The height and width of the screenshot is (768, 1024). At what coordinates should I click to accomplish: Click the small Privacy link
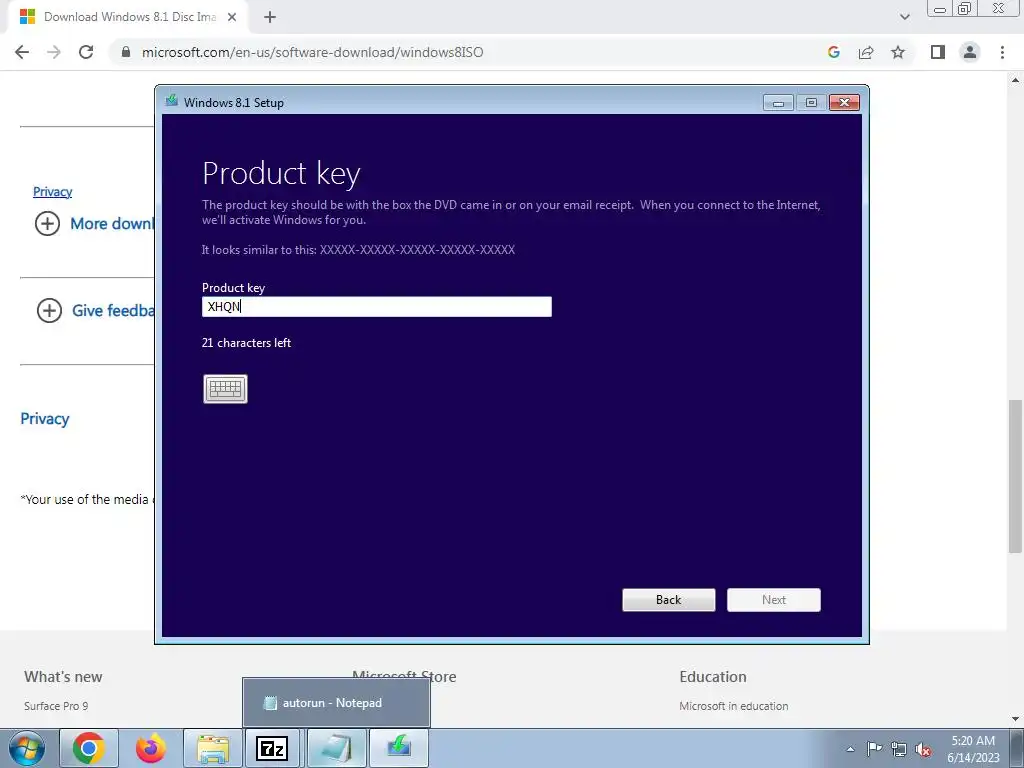52,192
